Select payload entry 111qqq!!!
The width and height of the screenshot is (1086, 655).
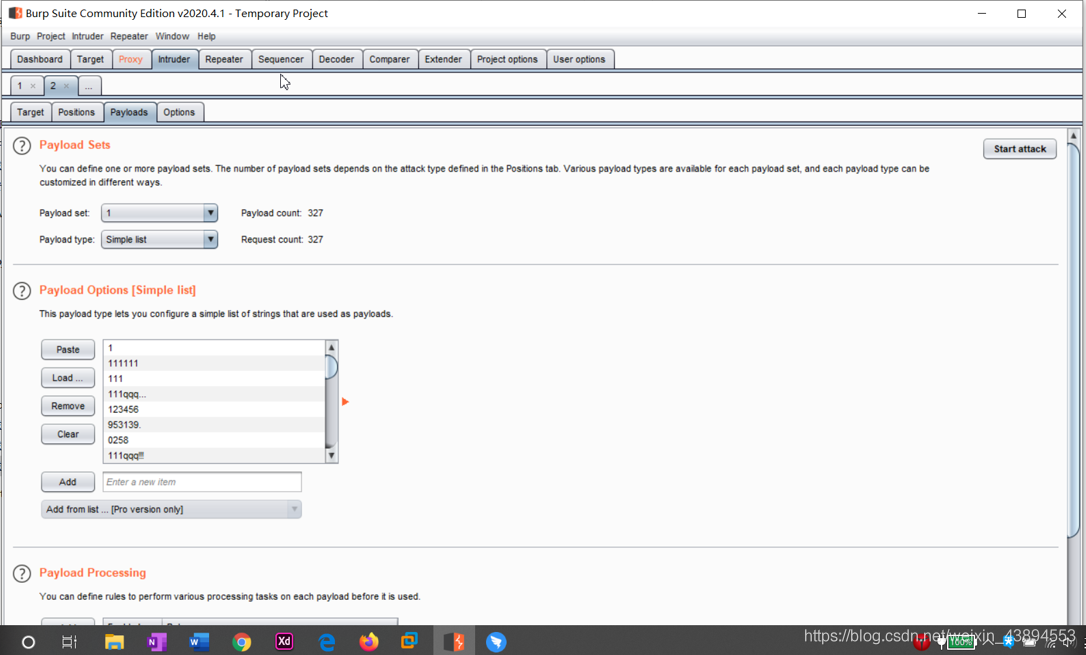click(214, 455)
